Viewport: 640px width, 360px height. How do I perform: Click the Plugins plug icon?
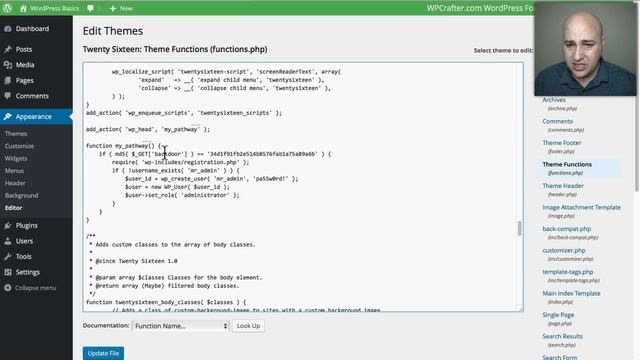point(8,225)
